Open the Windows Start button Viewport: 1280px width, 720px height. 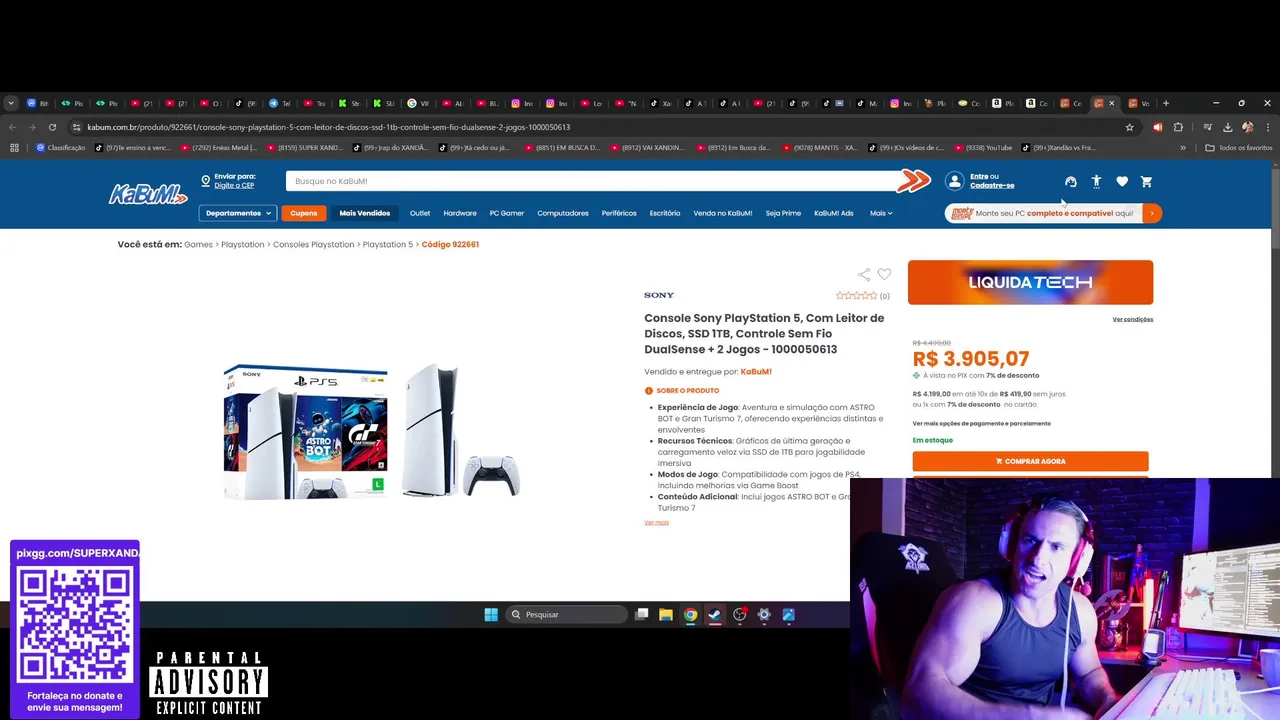(491, 614)
